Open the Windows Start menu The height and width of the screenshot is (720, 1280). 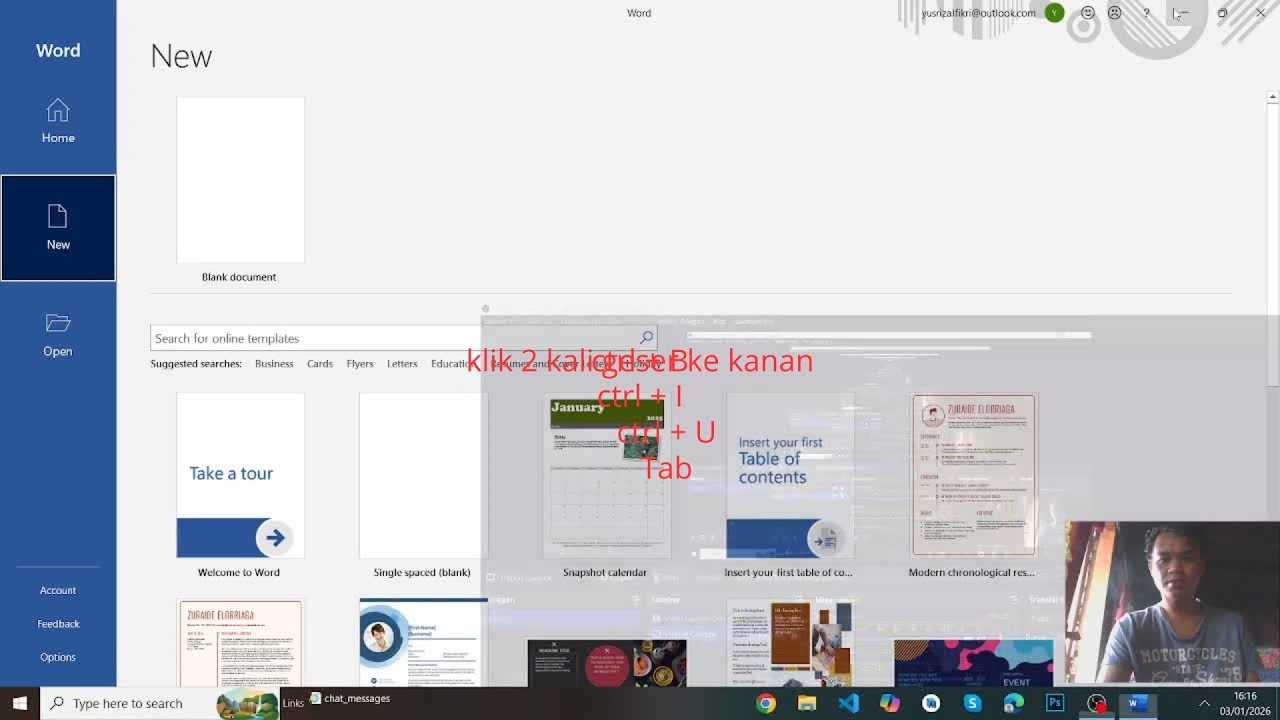20,703
